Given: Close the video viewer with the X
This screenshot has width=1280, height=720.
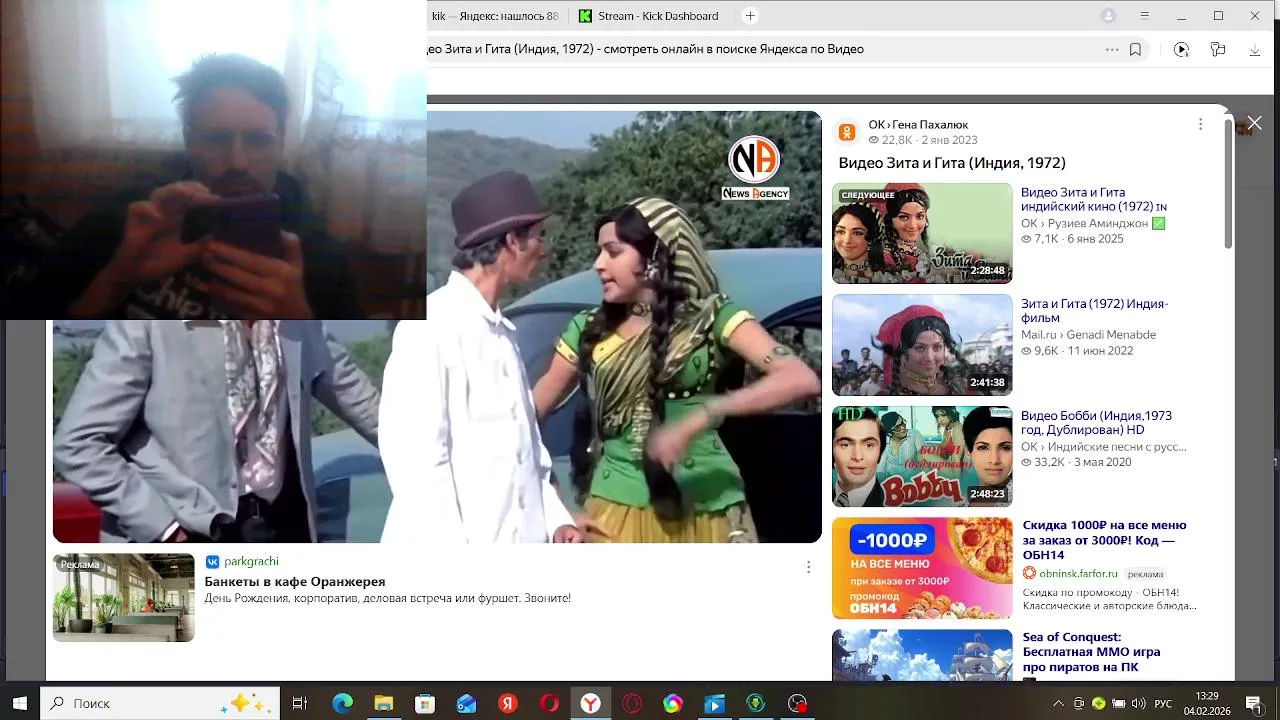Looking at the screenshot, I should point(1254,123).
